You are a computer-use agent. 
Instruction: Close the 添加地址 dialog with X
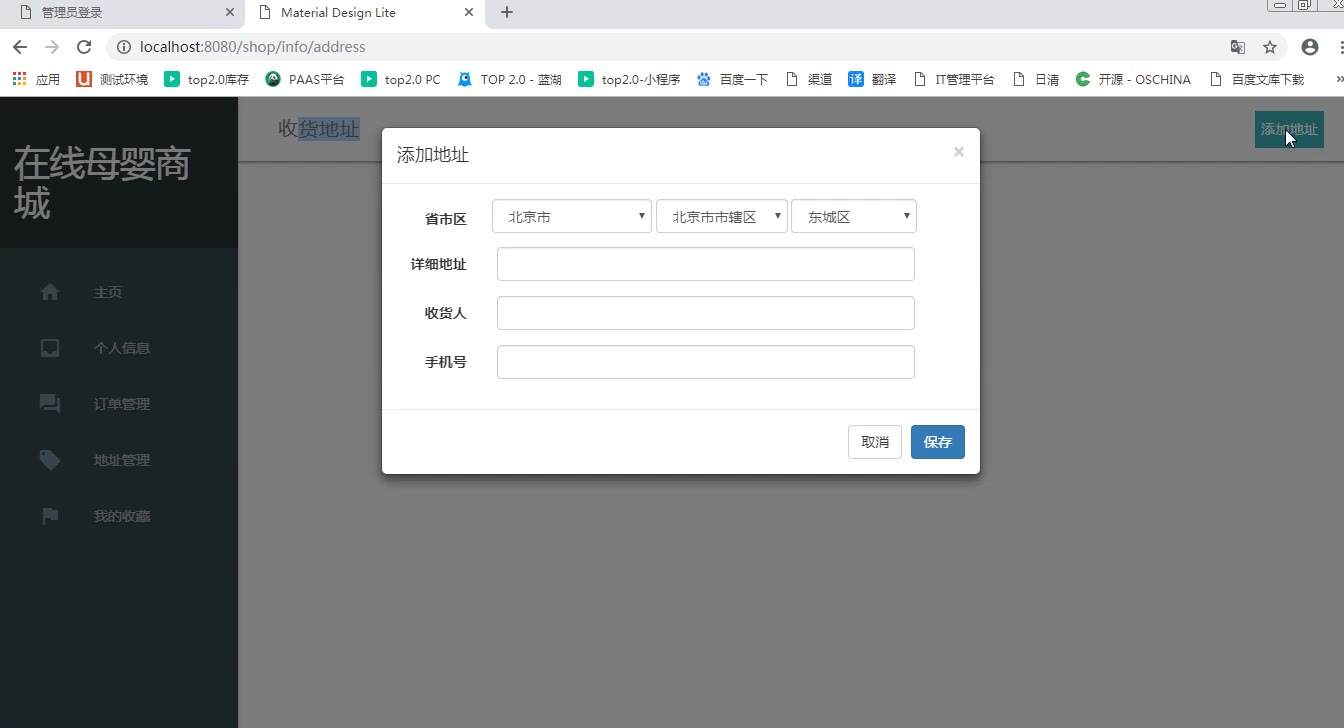click(x=958, y=152)
